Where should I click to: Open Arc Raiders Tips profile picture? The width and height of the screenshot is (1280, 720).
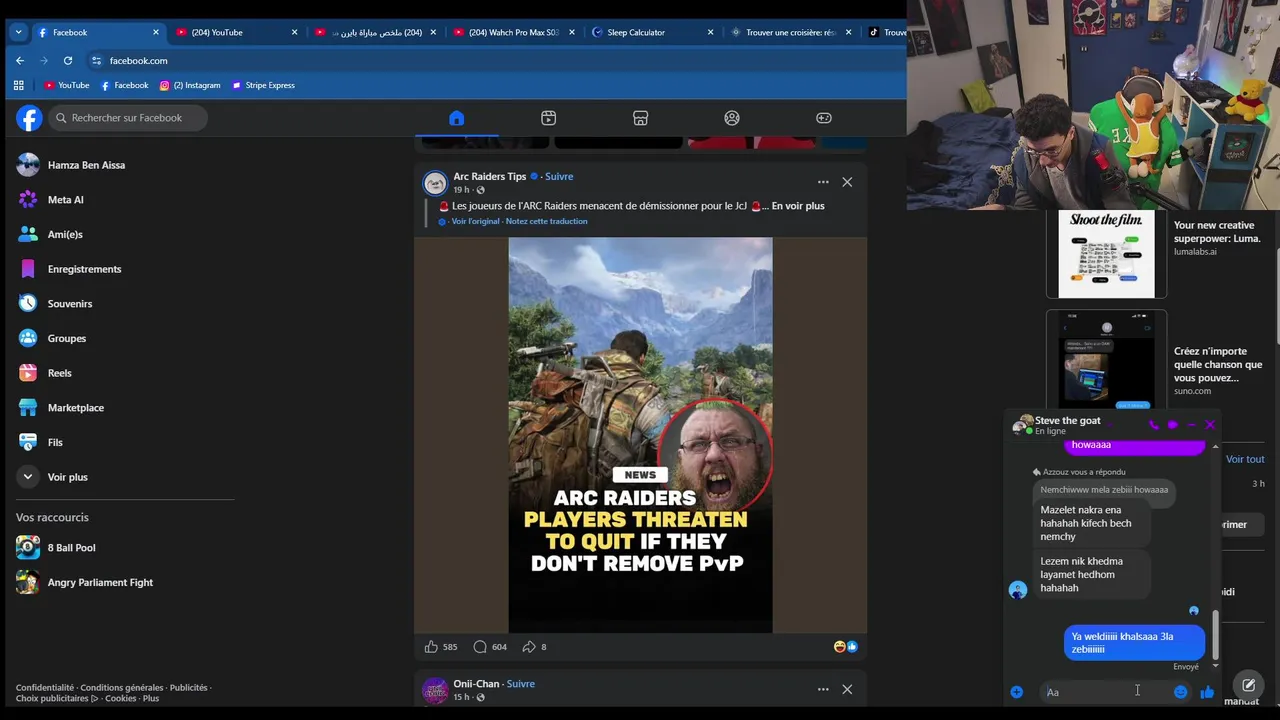coord(435,183)
